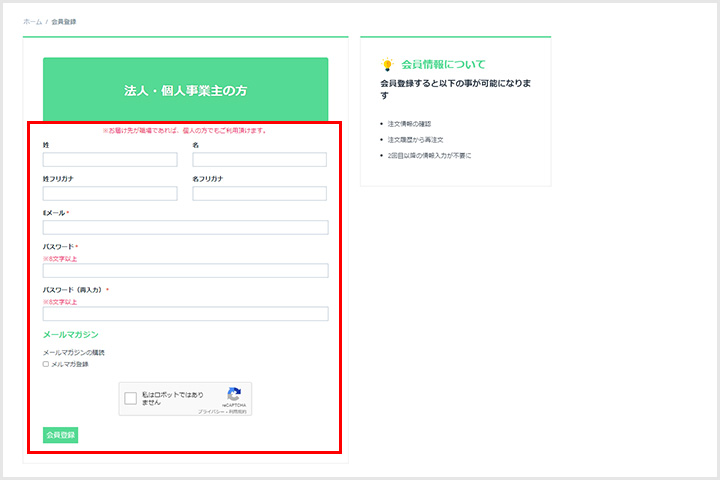Check the メルマガ登録 checkbox
Image resolution: width=720 pixels, height=480 pixels.
(x=46, y=364)
